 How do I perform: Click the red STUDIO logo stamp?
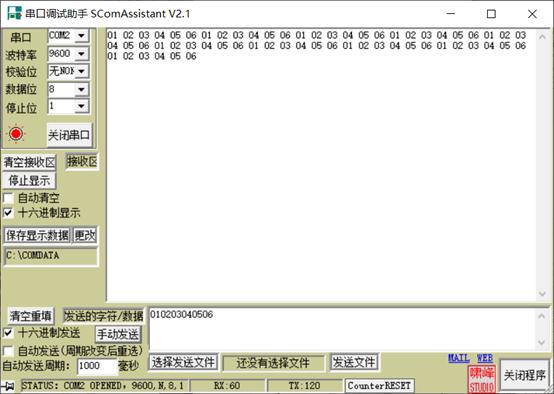click(x=481, y=380)
